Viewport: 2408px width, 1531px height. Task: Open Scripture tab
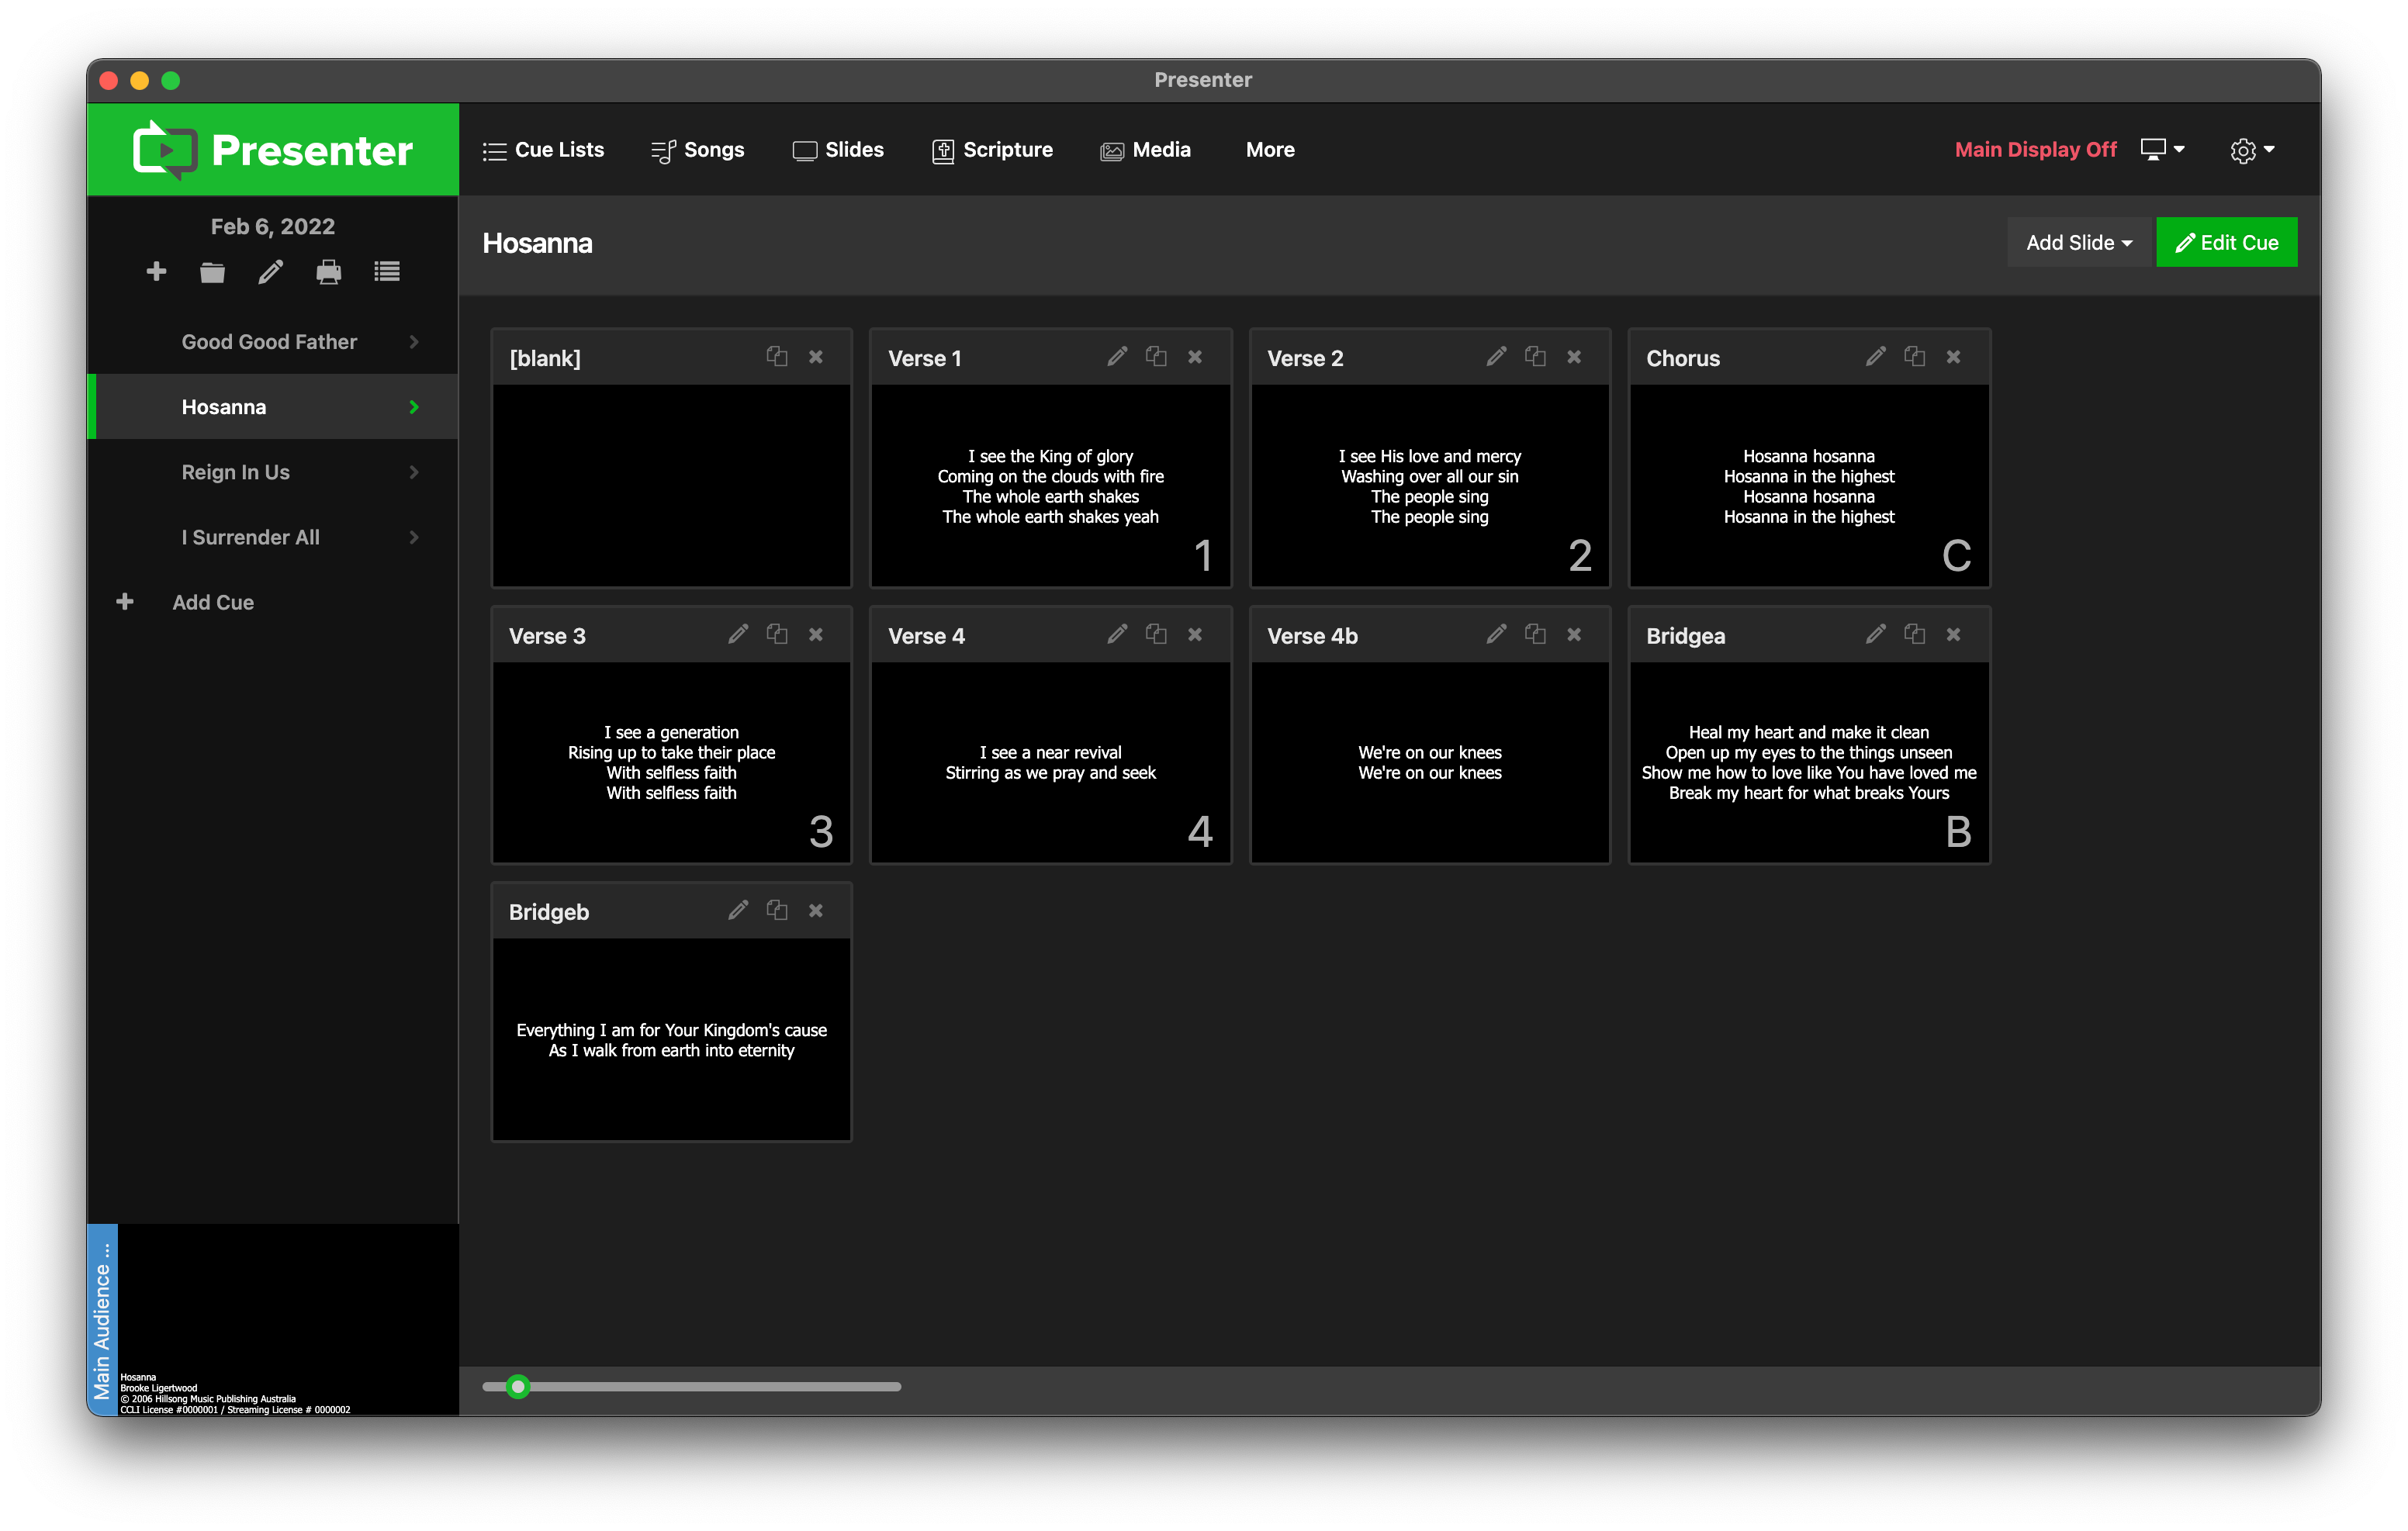click(990, 149)
